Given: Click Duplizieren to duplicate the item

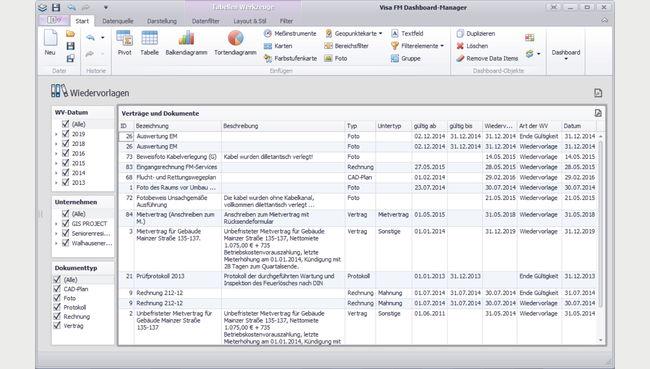Looking at the screenshot, I should [x=476, y=34].
